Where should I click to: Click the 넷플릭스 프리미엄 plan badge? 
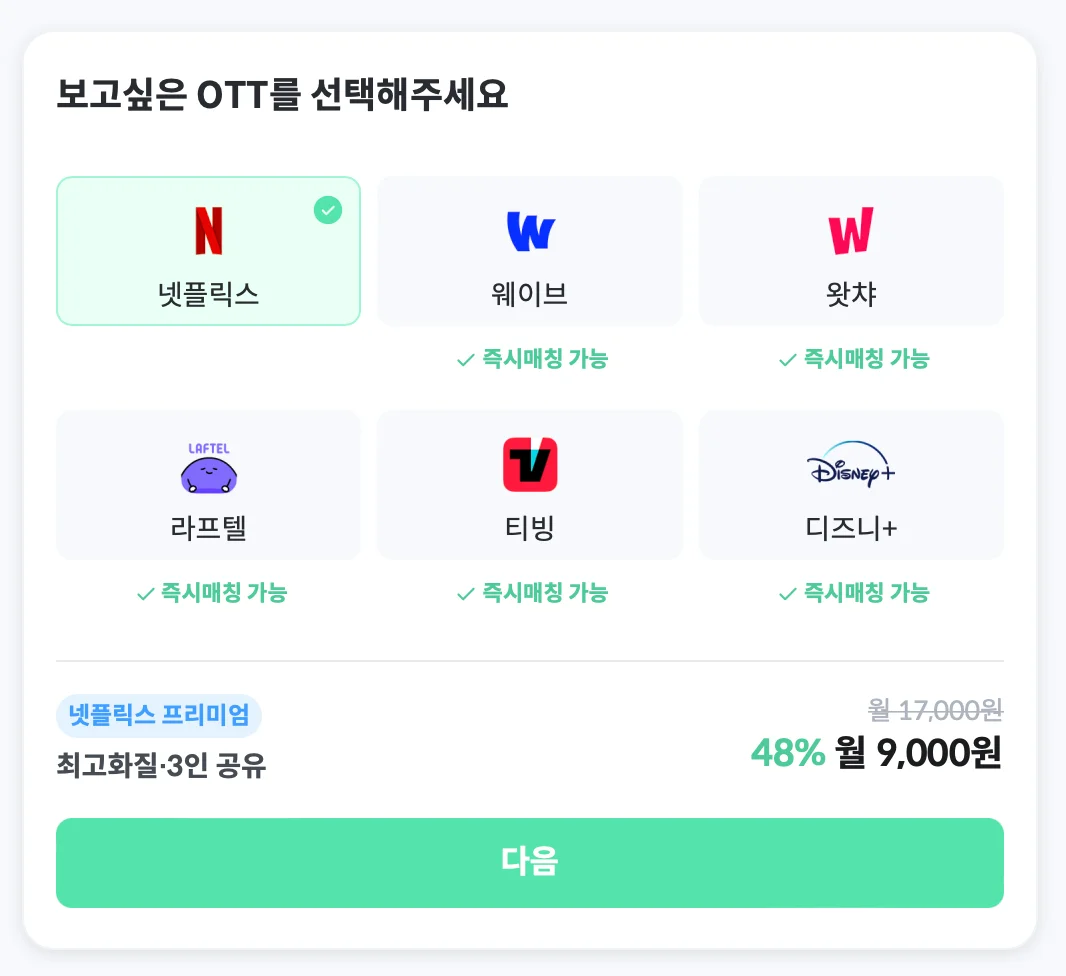tap(159, 716)
